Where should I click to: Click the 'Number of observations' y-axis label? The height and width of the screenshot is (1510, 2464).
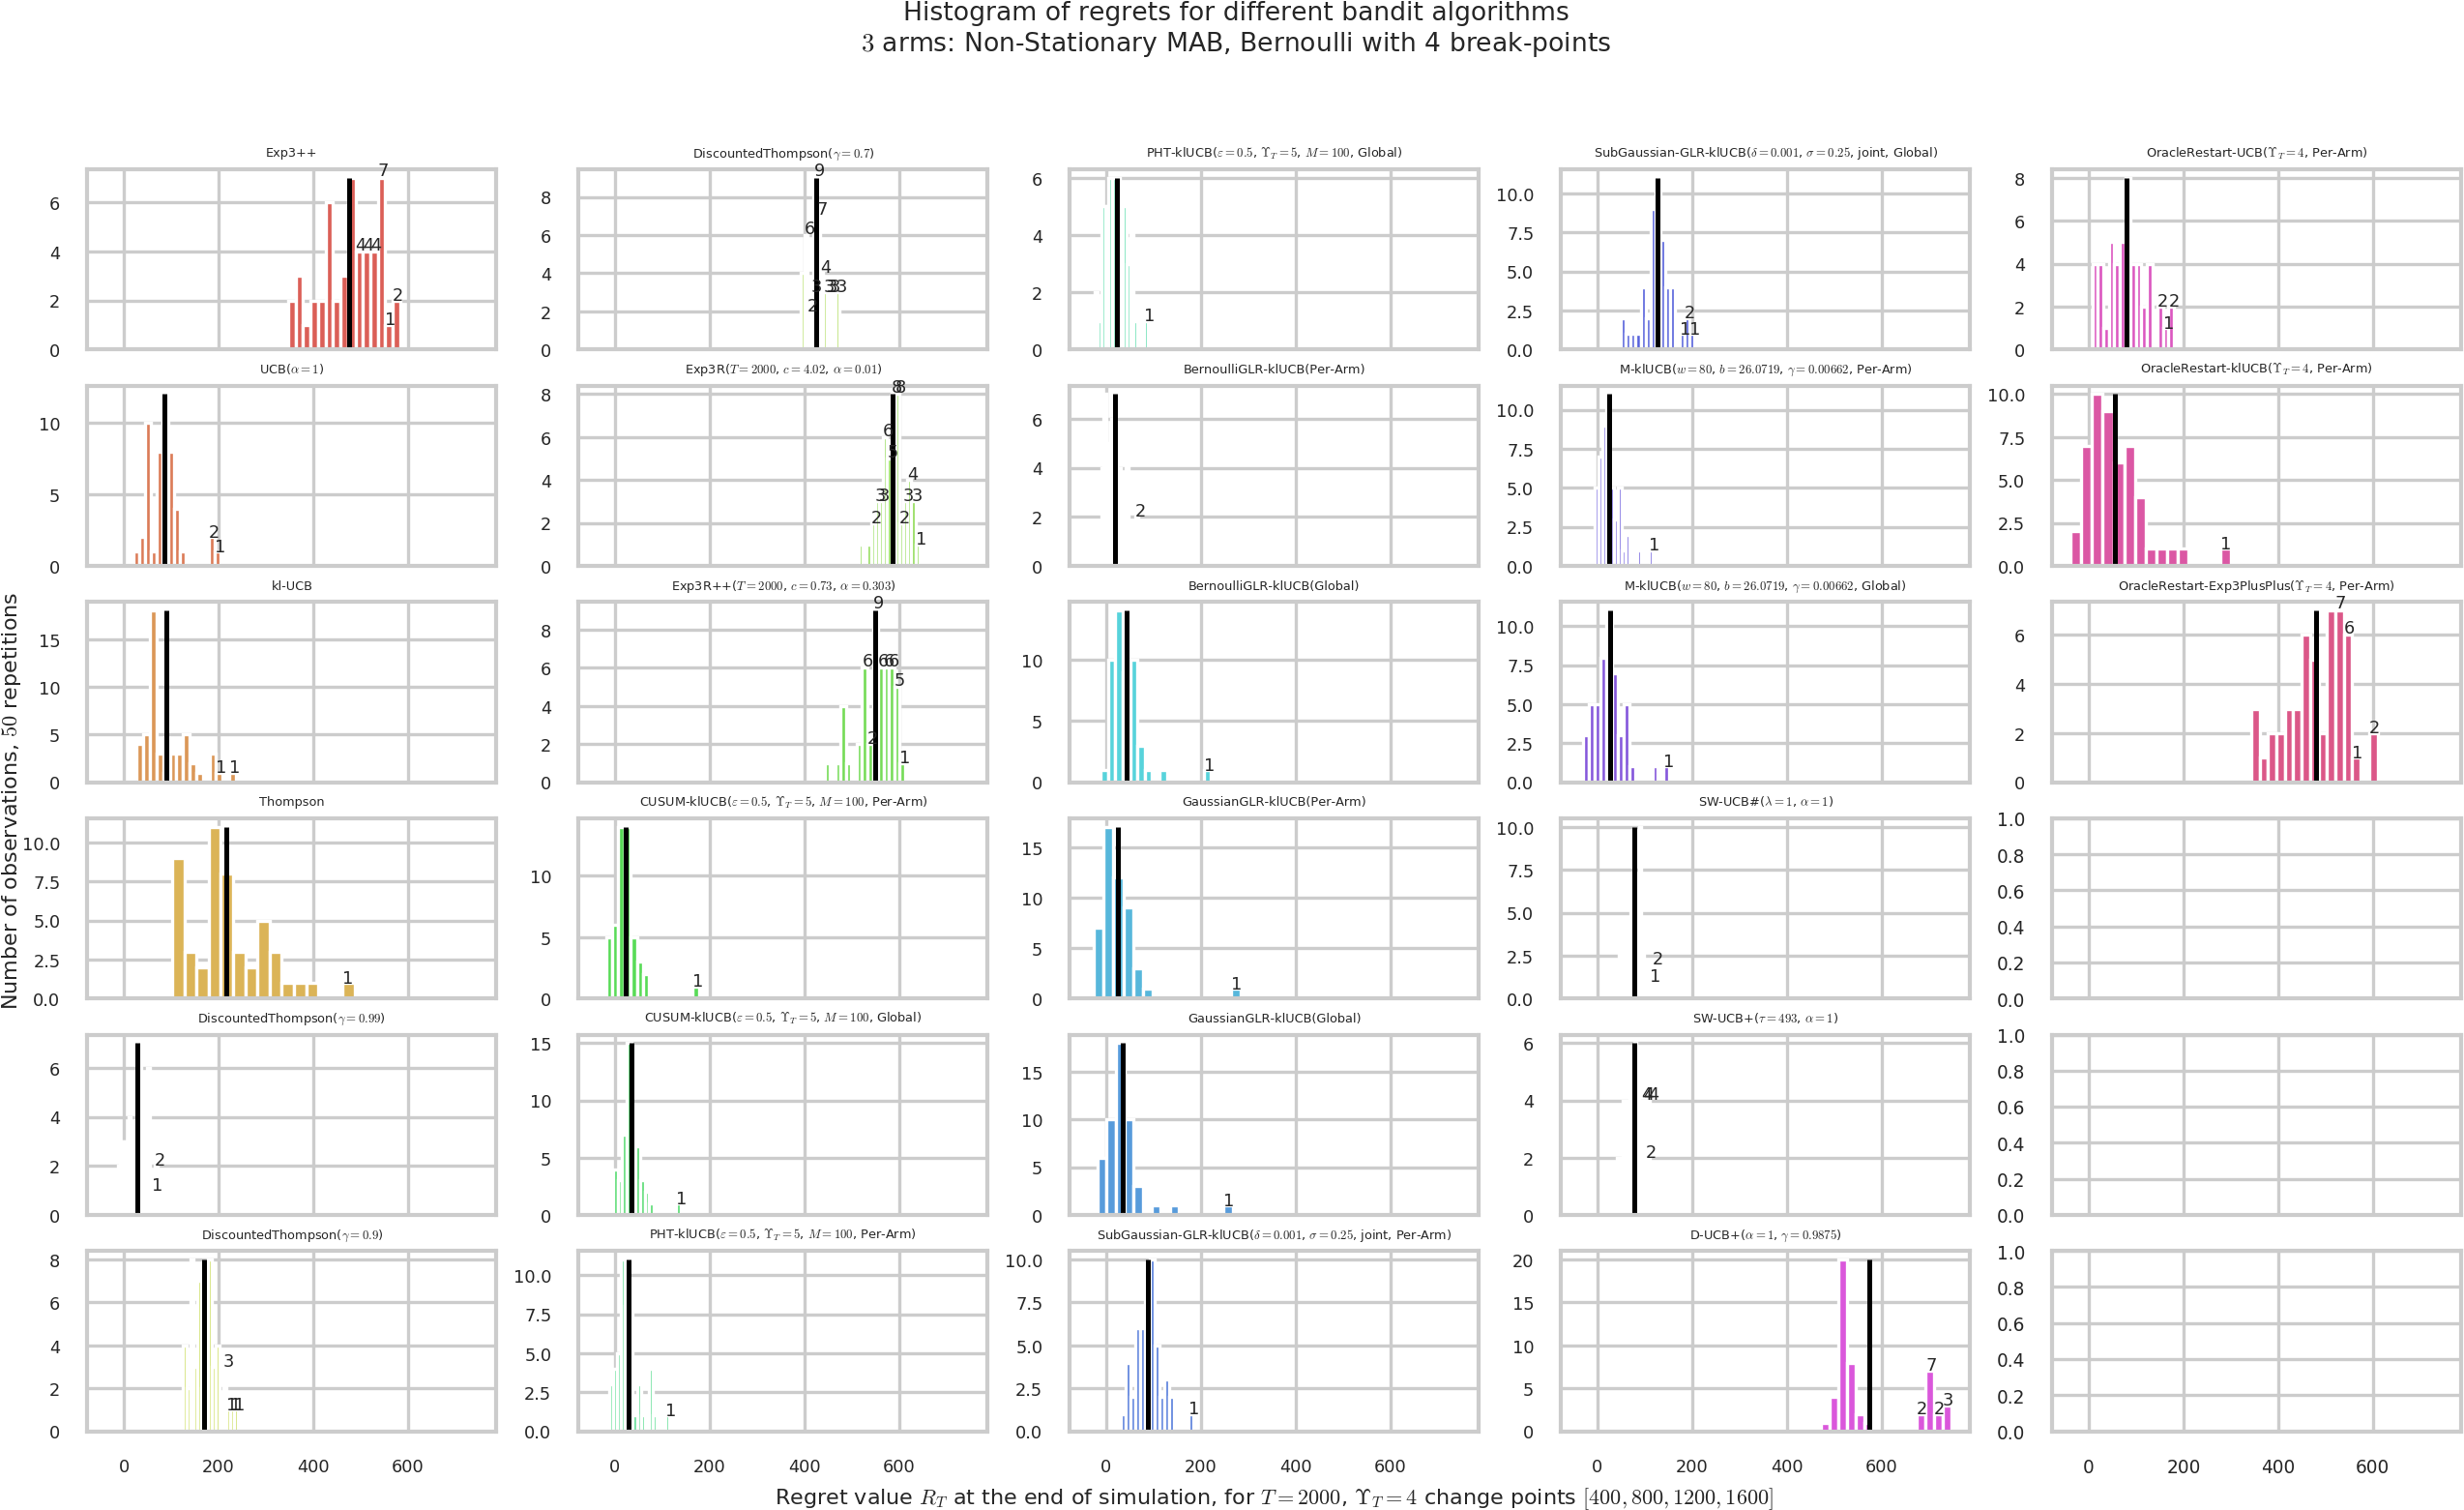pos(11,800)
